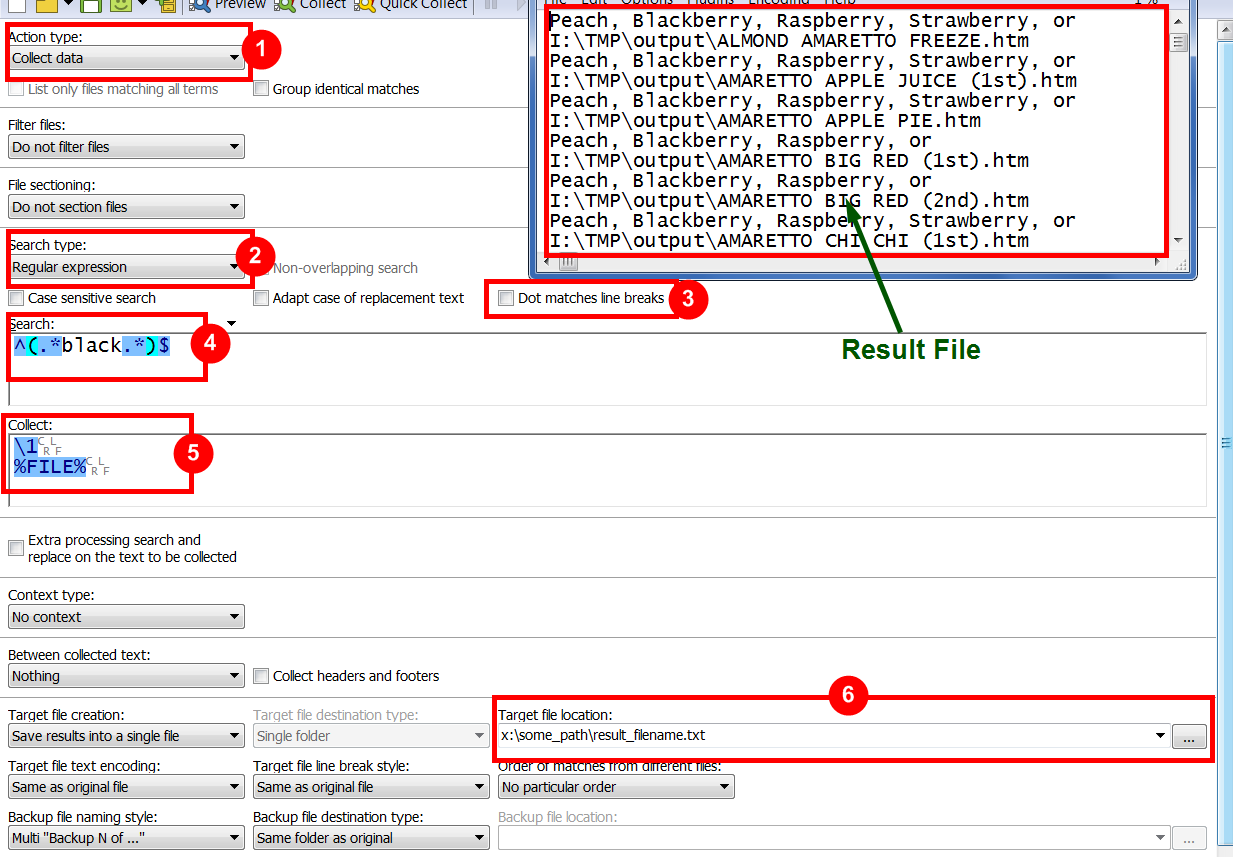This screenshot has height=857, width=1233.
Task: Open Target file creation dropdown
Action: tap(126, 736)
